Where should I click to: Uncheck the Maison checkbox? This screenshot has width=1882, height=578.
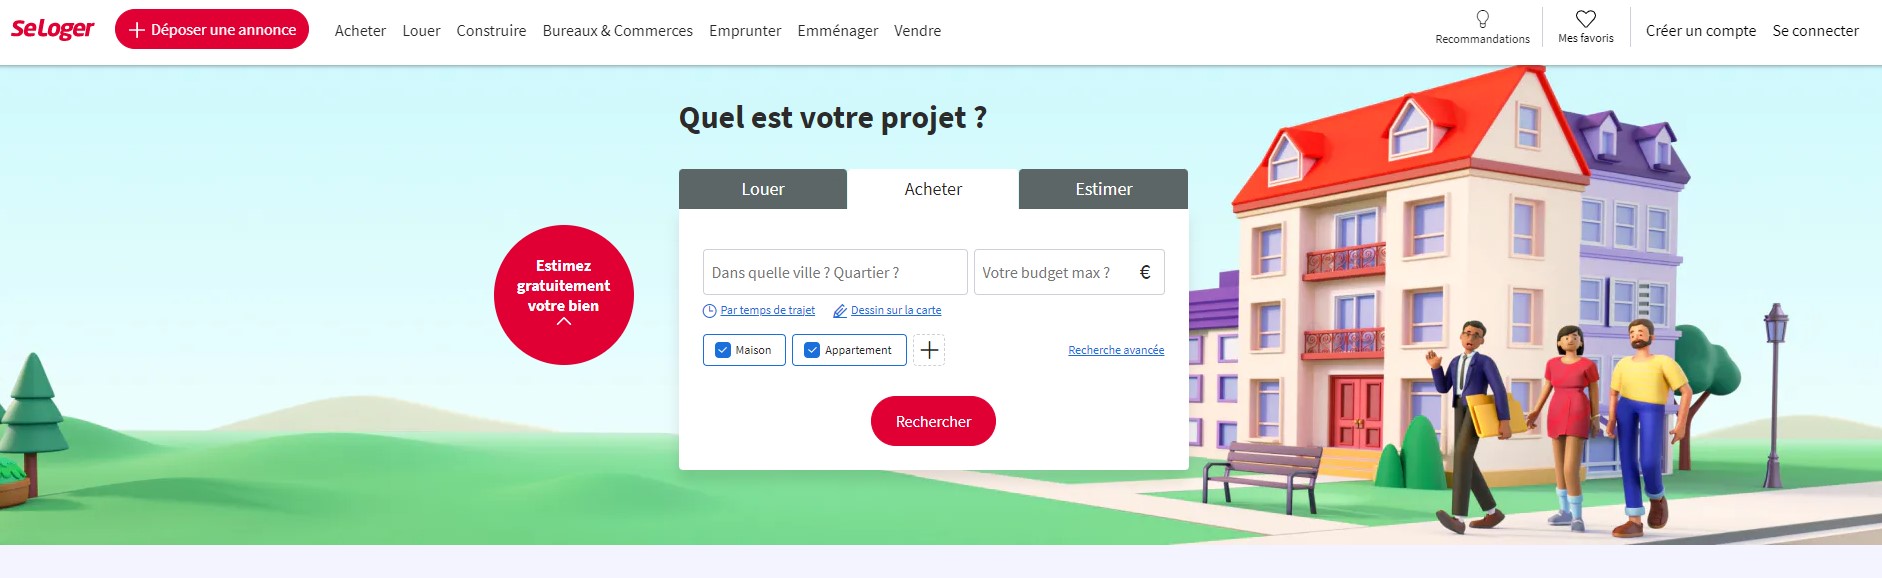pyautogui.click(x=723, y=350)
